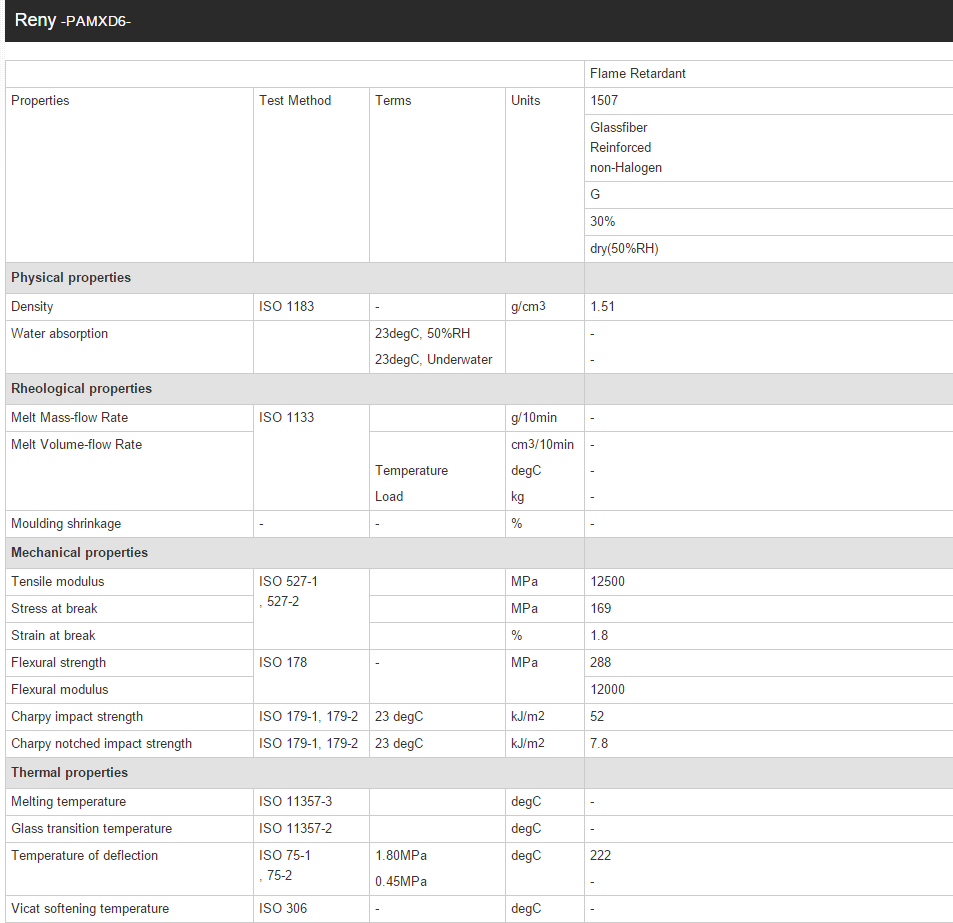Click density value 1.51

coord(602,306)
